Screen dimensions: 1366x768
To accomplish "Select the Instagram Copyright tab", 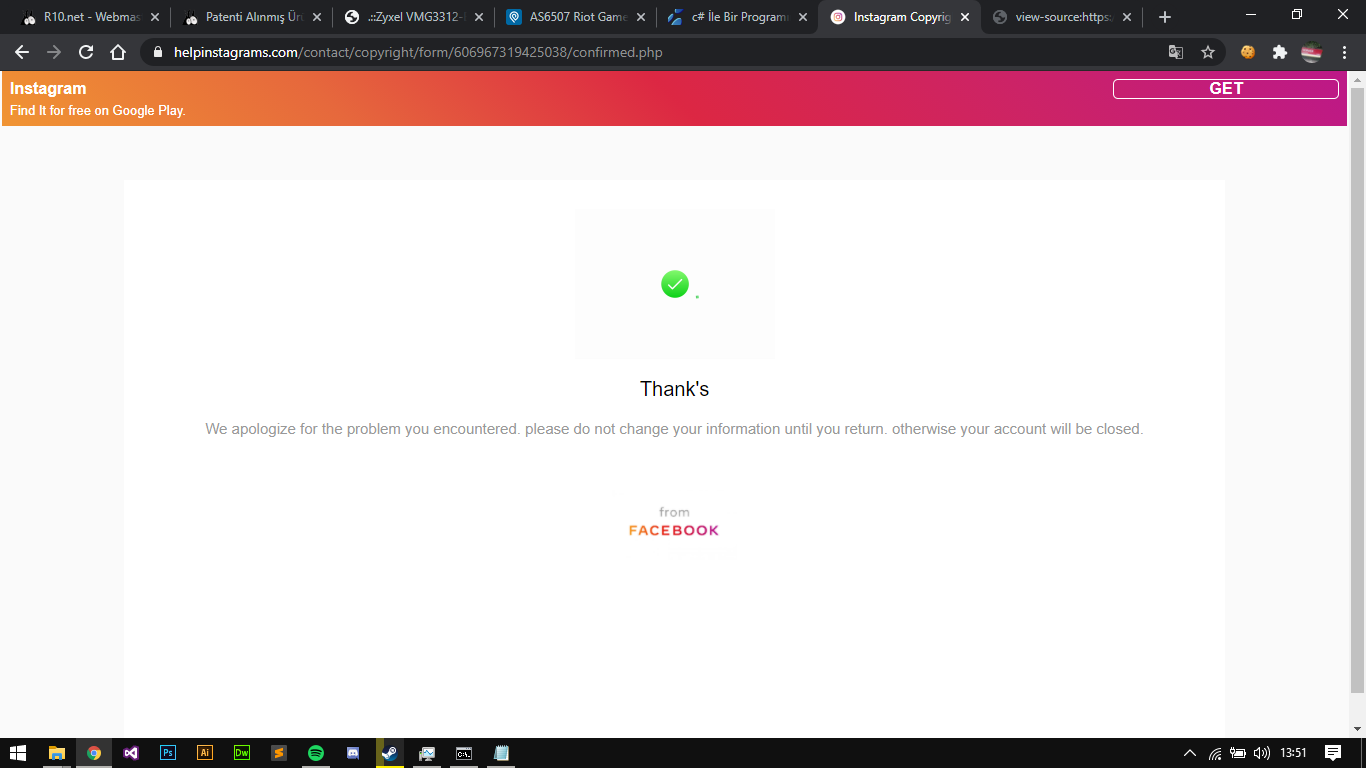I will [x=899, y=17].
